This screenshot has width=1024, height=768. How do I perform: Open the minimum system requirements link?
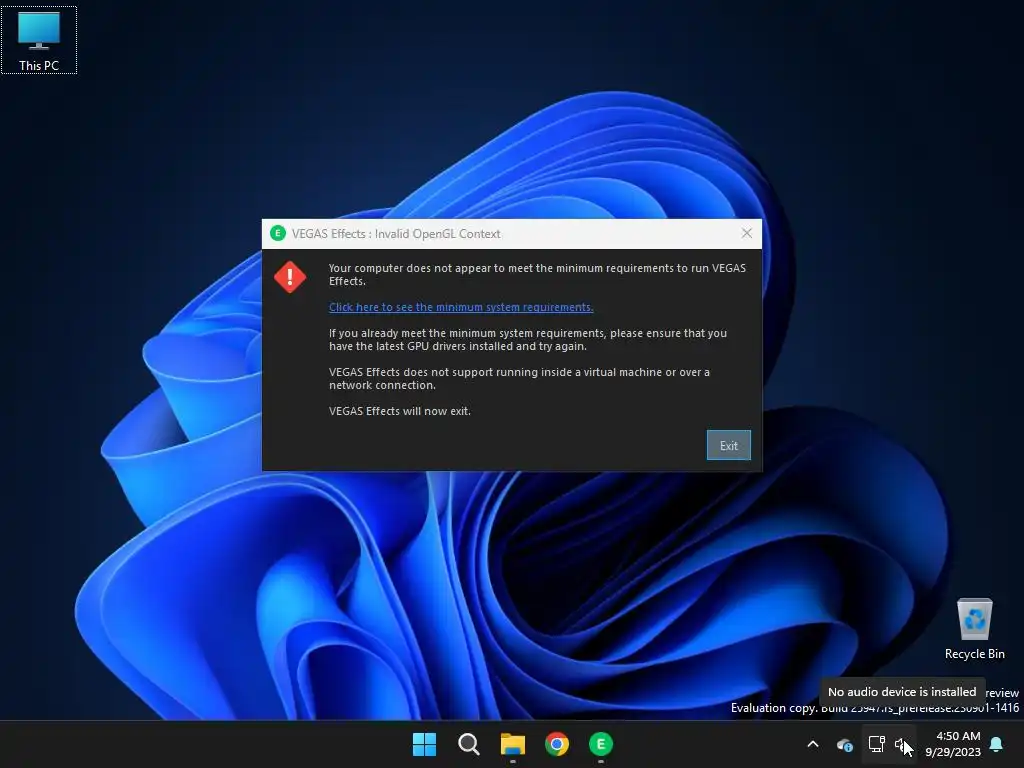[x=460, y=307]
